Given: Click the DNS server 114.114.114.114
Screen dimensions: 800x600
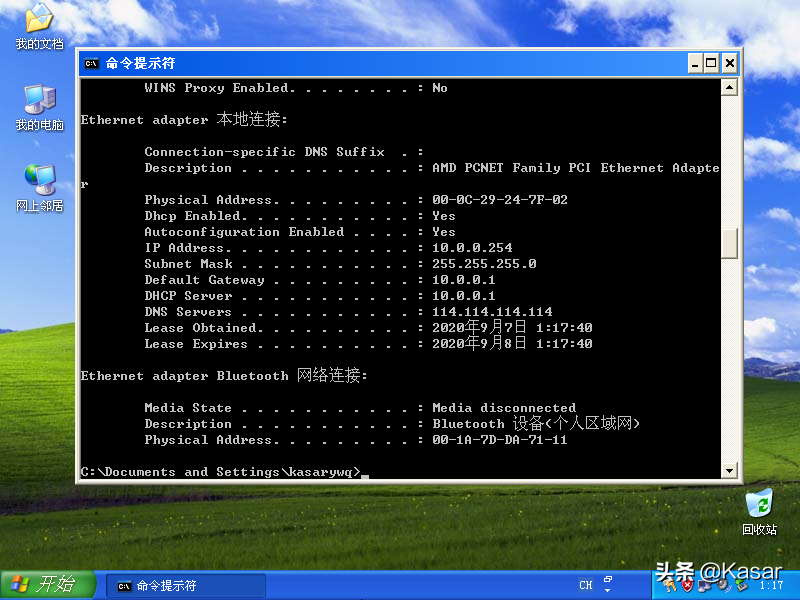Looking at the screenshot, I should click(492, 311).
